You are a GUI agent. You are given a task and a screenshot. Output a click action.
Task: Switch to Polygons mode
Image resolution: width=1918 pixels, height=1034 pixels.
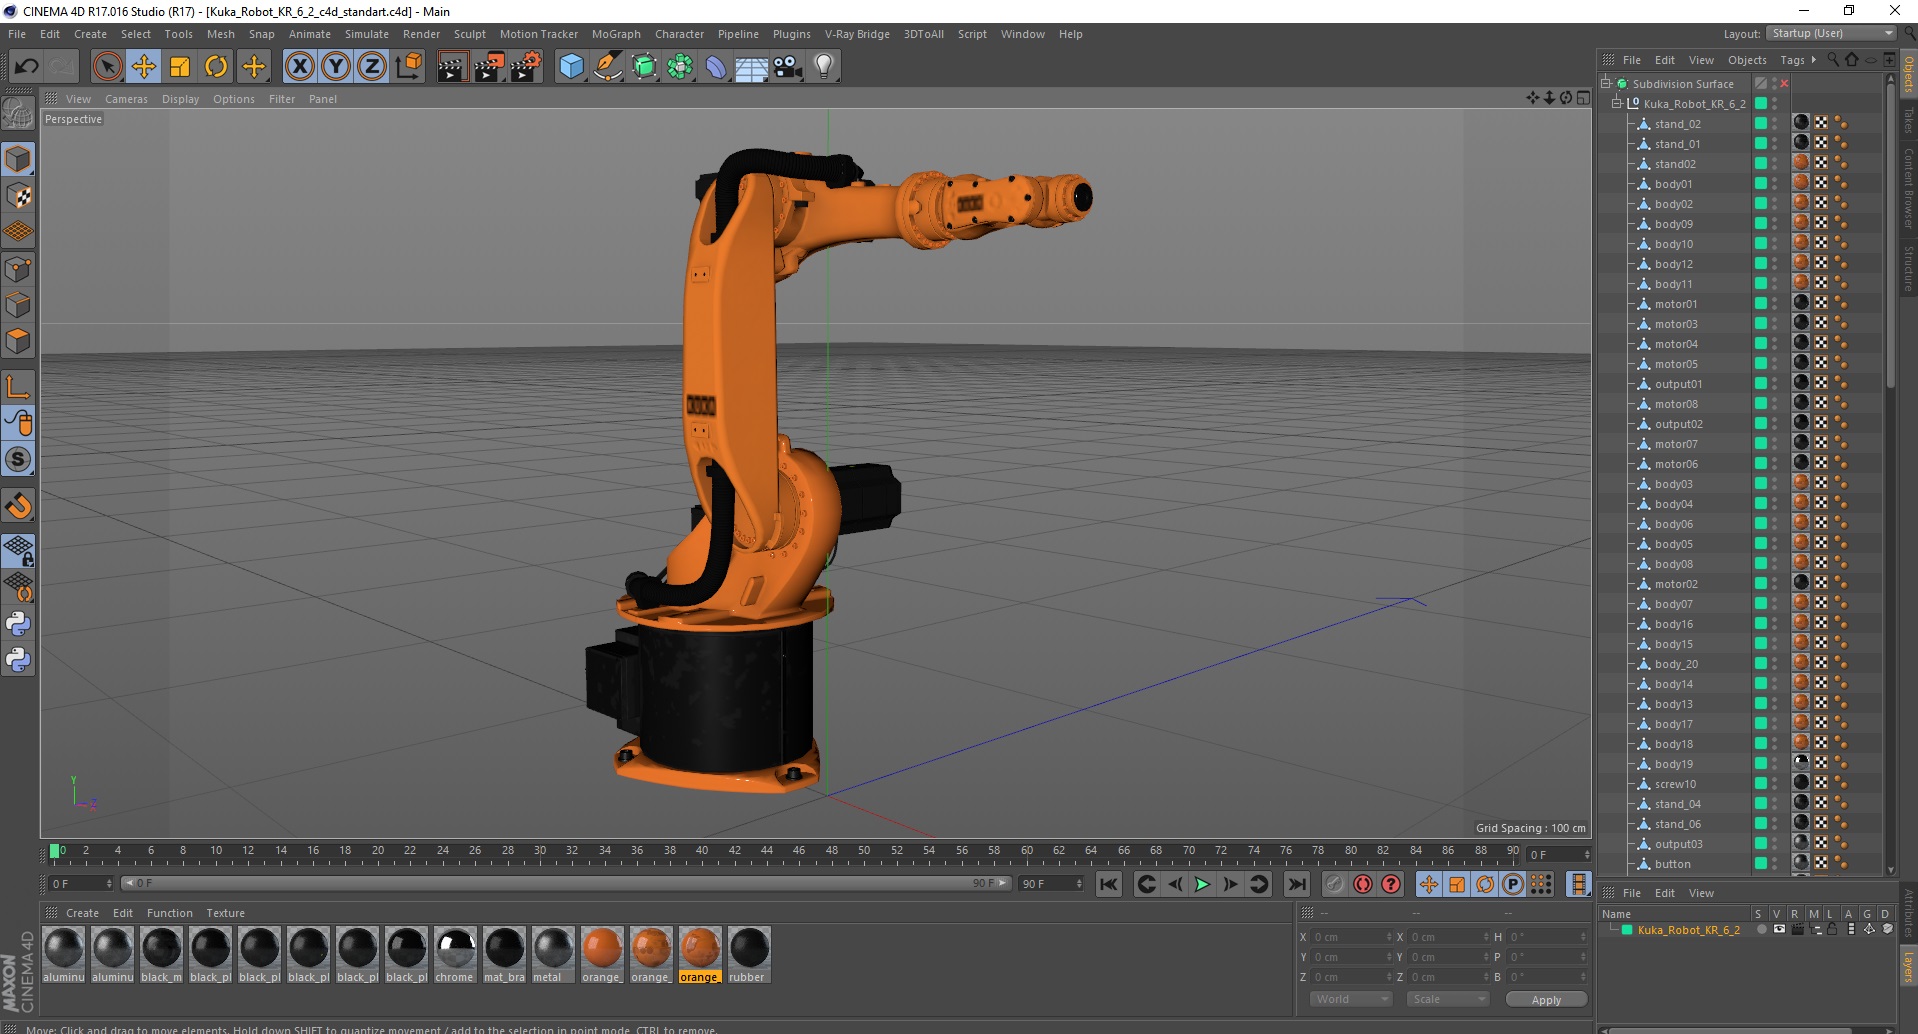tap(18, 341)
